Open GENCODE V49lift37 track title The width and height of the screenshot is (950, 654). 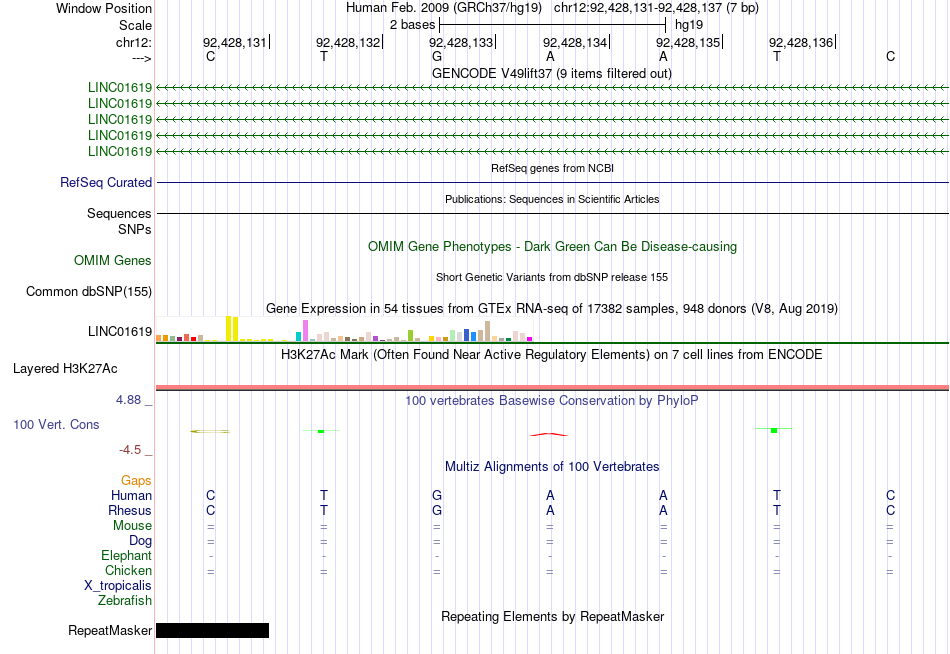point(552,73)
